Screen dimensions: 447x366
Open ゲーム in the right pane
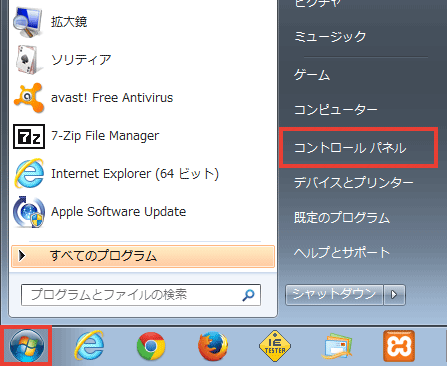(x=312, y=75)
